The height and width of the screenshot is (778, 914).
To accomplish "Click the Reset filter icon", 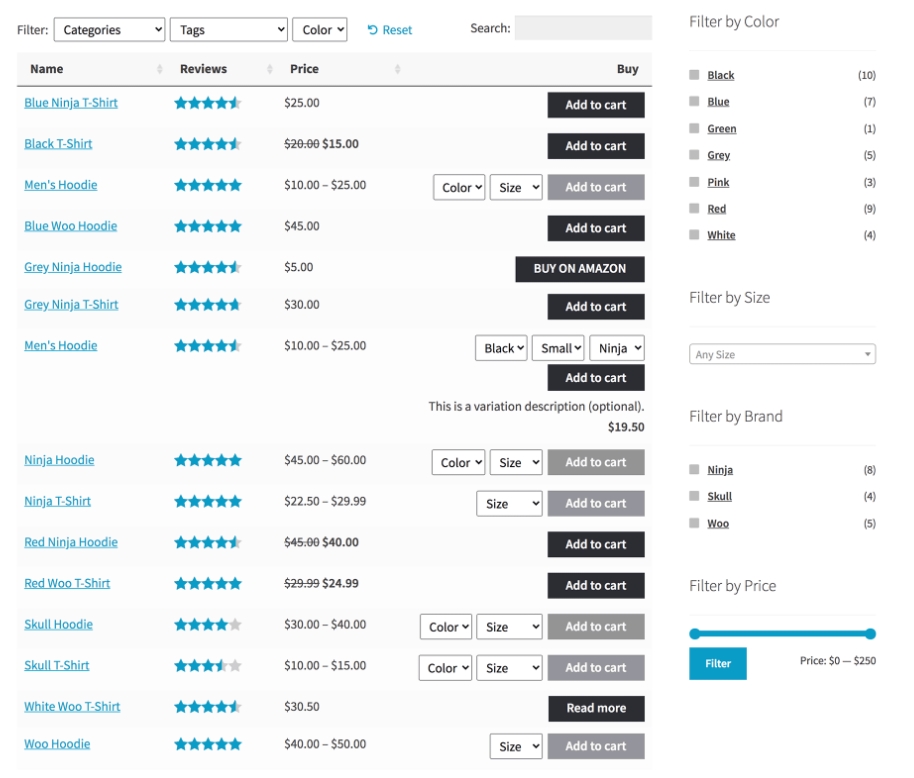I will click(x=370, y=30).
